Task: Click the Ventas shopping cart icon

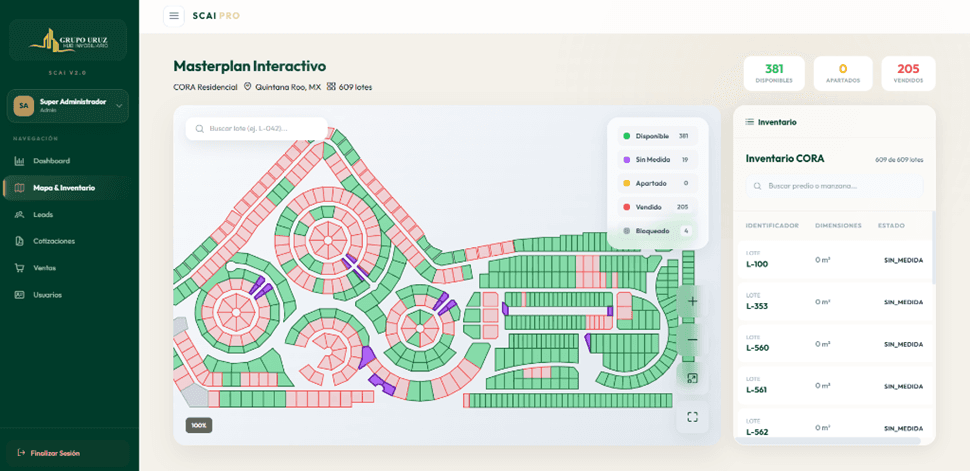Action: pyautogui.click(x=20, y=268)
